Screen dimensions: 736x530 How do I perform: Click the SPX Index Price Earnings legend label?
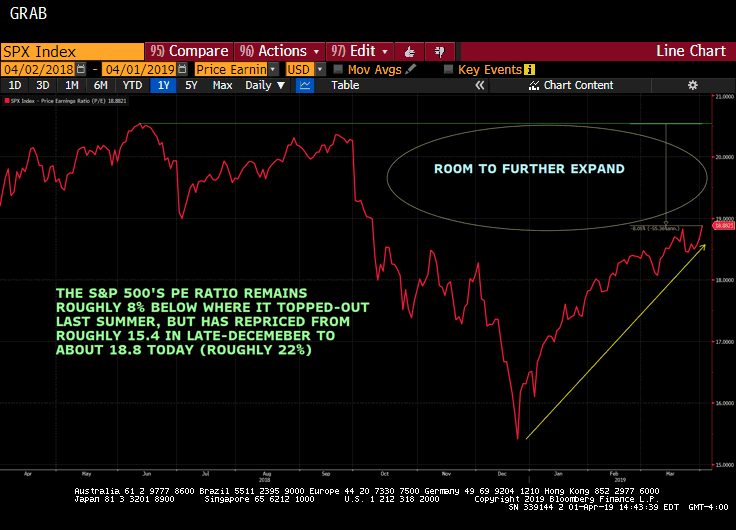(x=69, y=101)
